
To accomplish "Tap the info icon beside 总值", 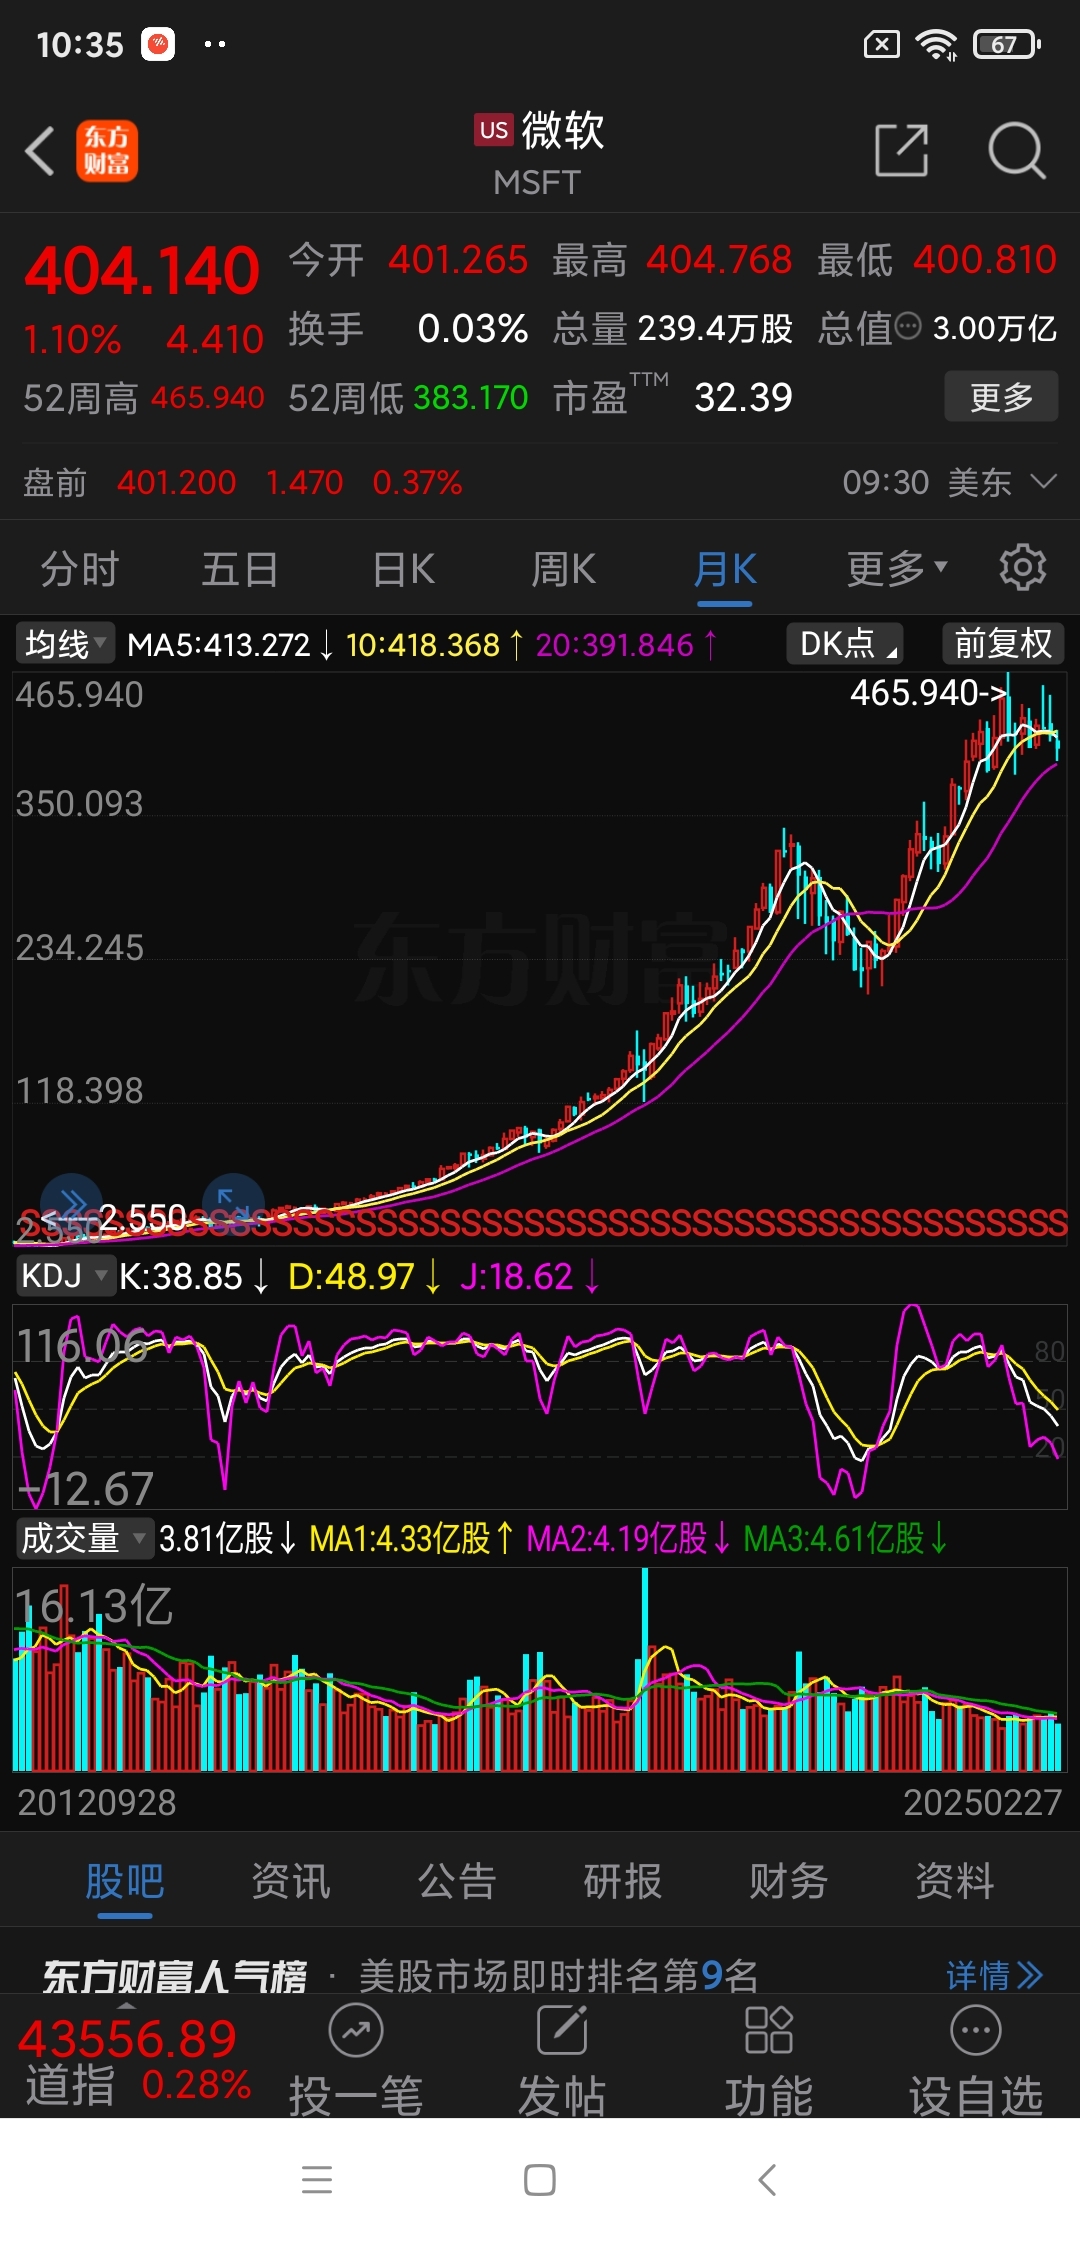I will [x=908, y=326].
